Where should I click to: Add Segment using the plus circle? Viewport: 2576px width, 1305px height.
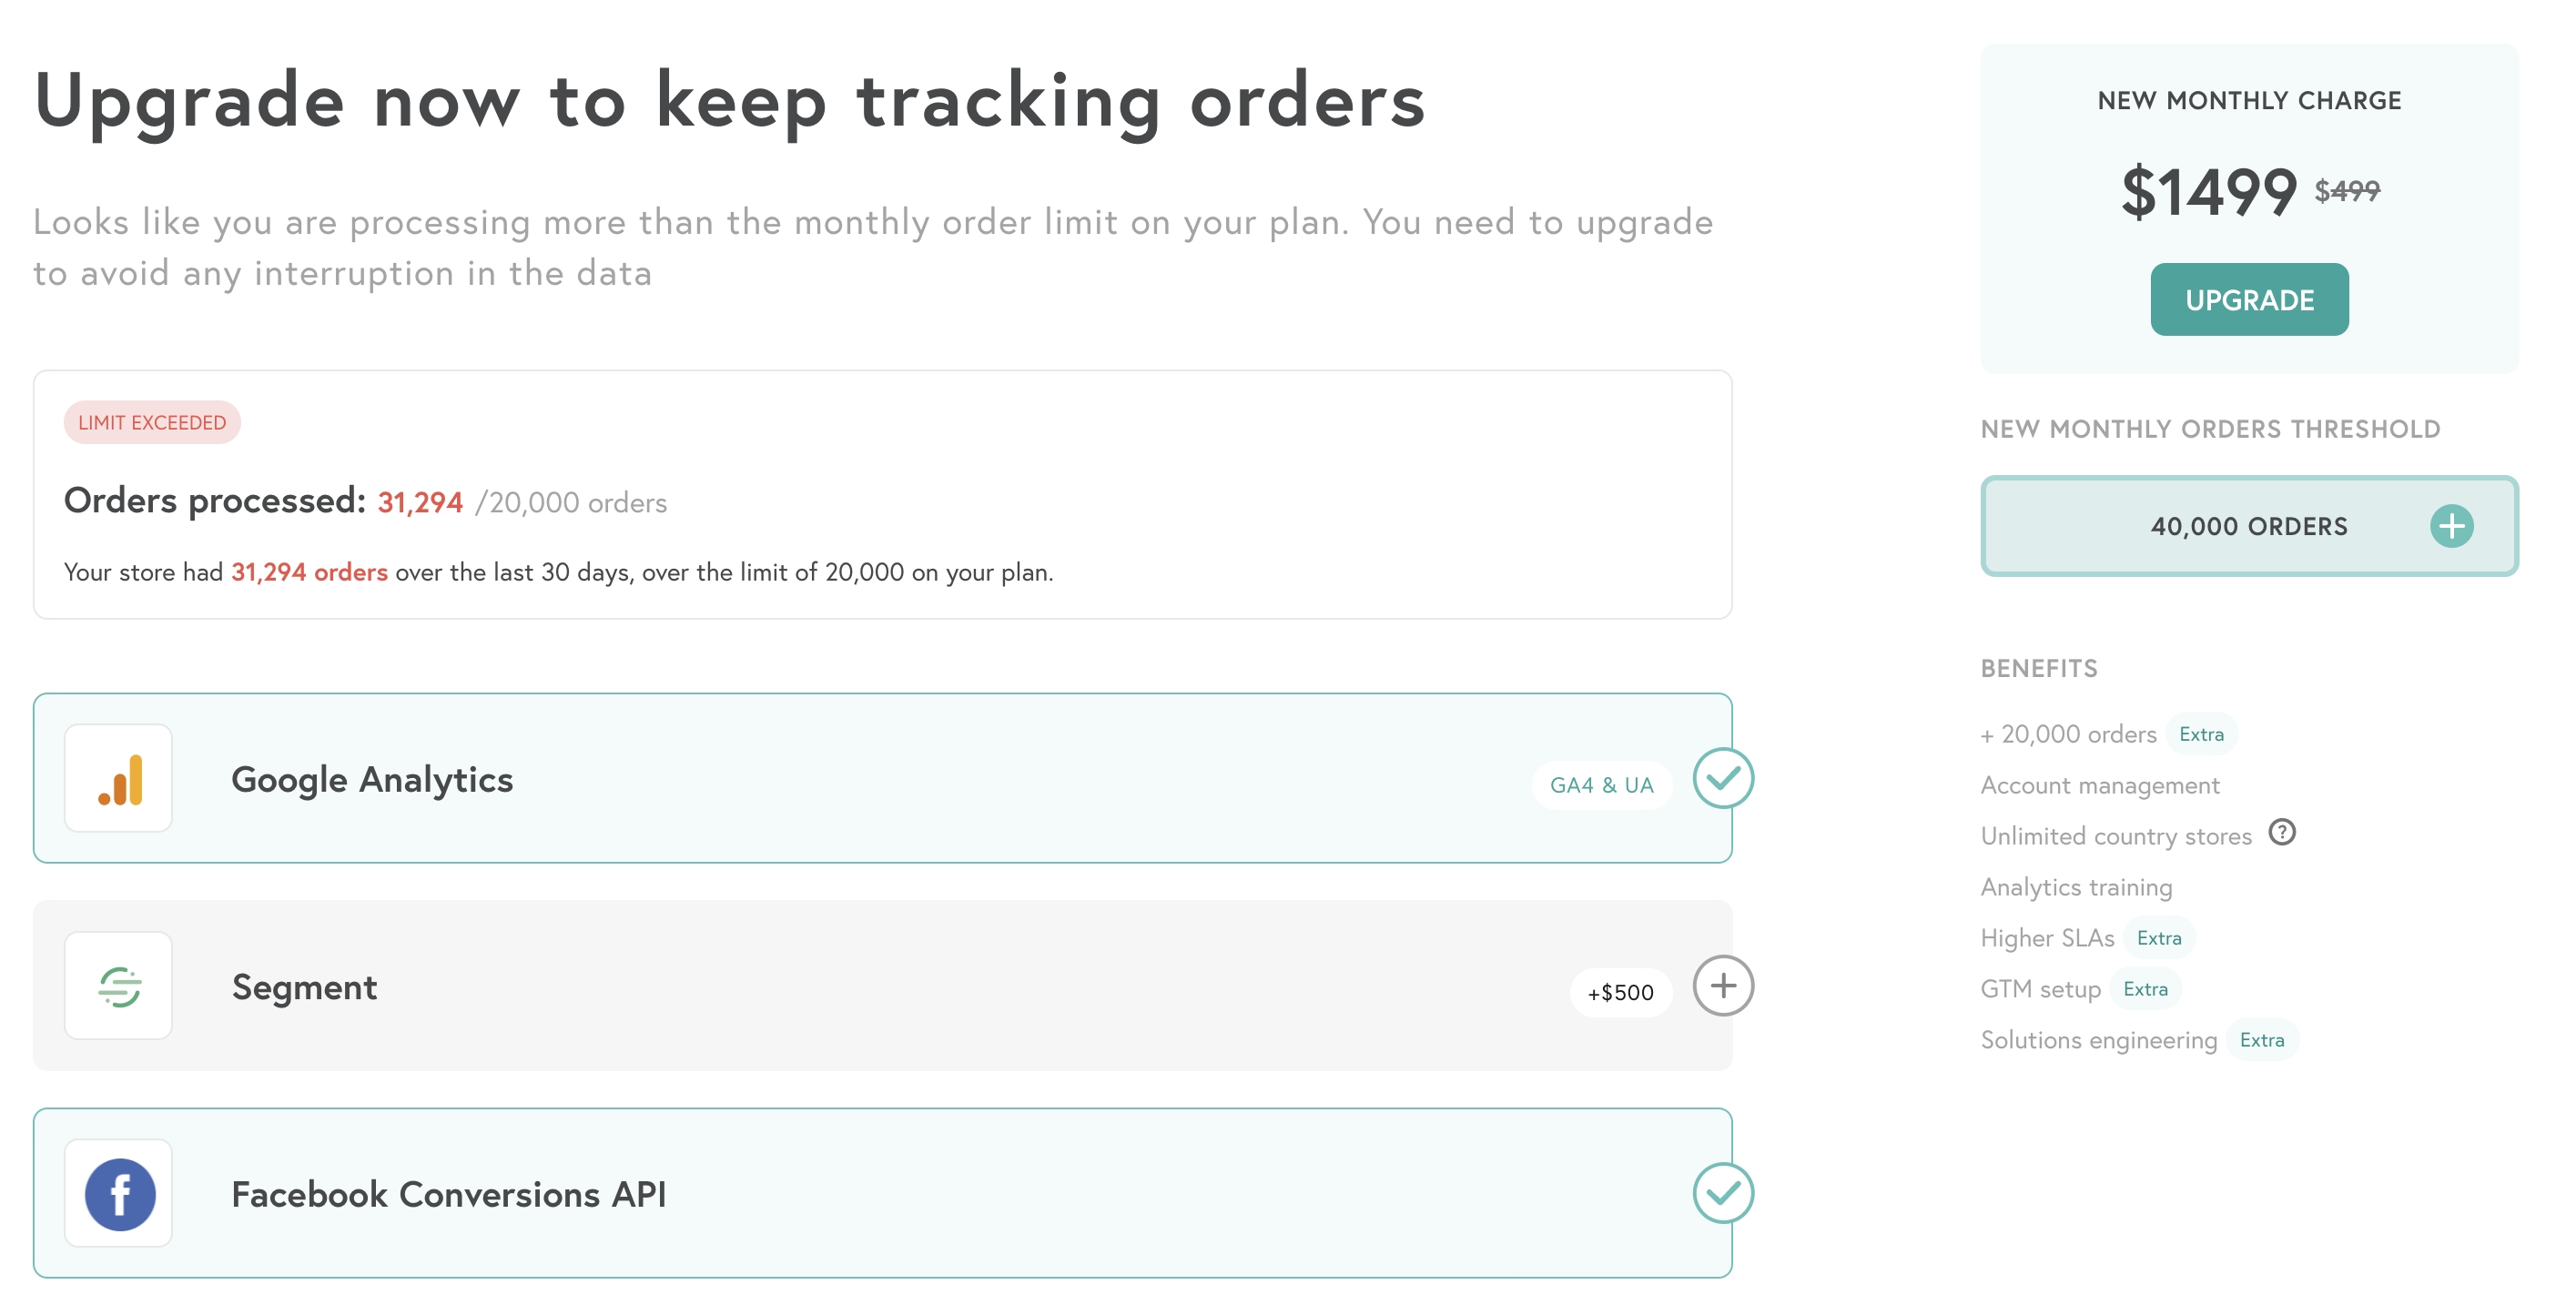pyautogui.click(x=1723, y=986)
